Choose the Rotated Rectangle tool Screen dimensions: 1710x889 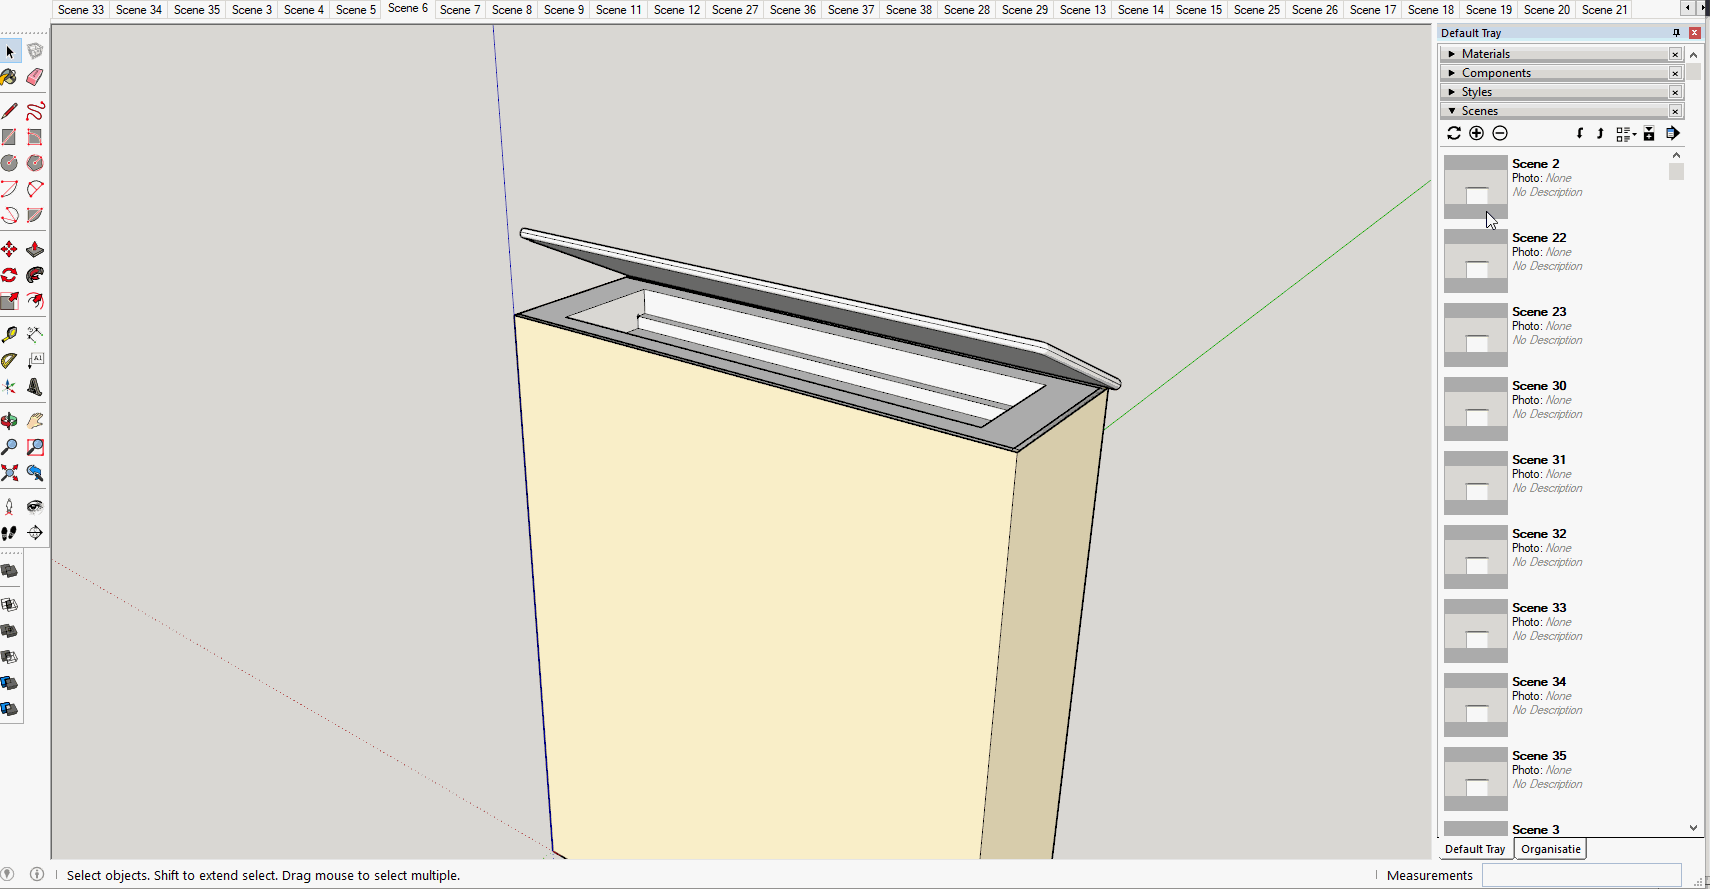point(35,137)
